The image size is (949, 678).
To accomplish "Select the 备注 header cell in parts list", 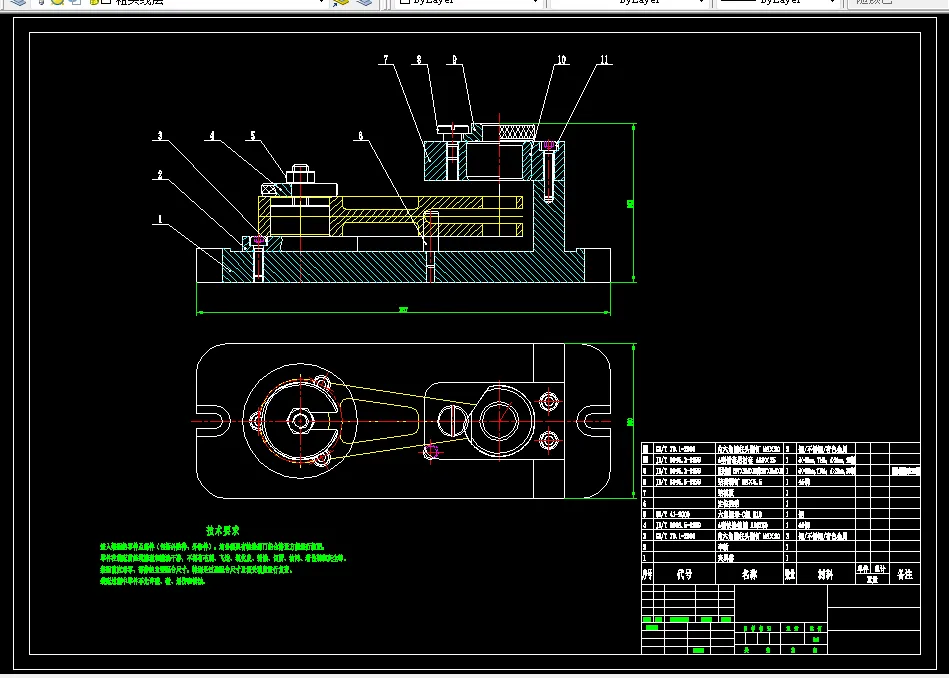I will [904, 575].
